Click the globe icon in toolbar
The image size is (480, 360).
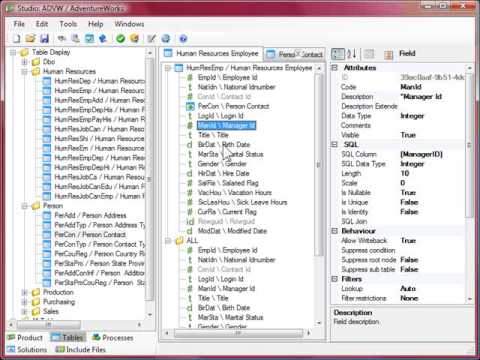(x=166, y=38)
